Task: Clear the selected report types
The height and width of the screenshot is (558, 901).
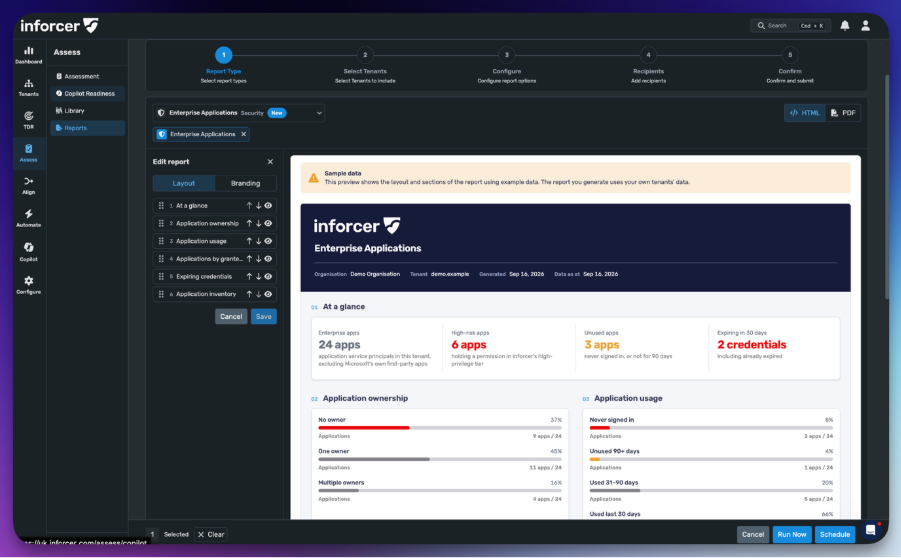Action: [x=211, y=534]
